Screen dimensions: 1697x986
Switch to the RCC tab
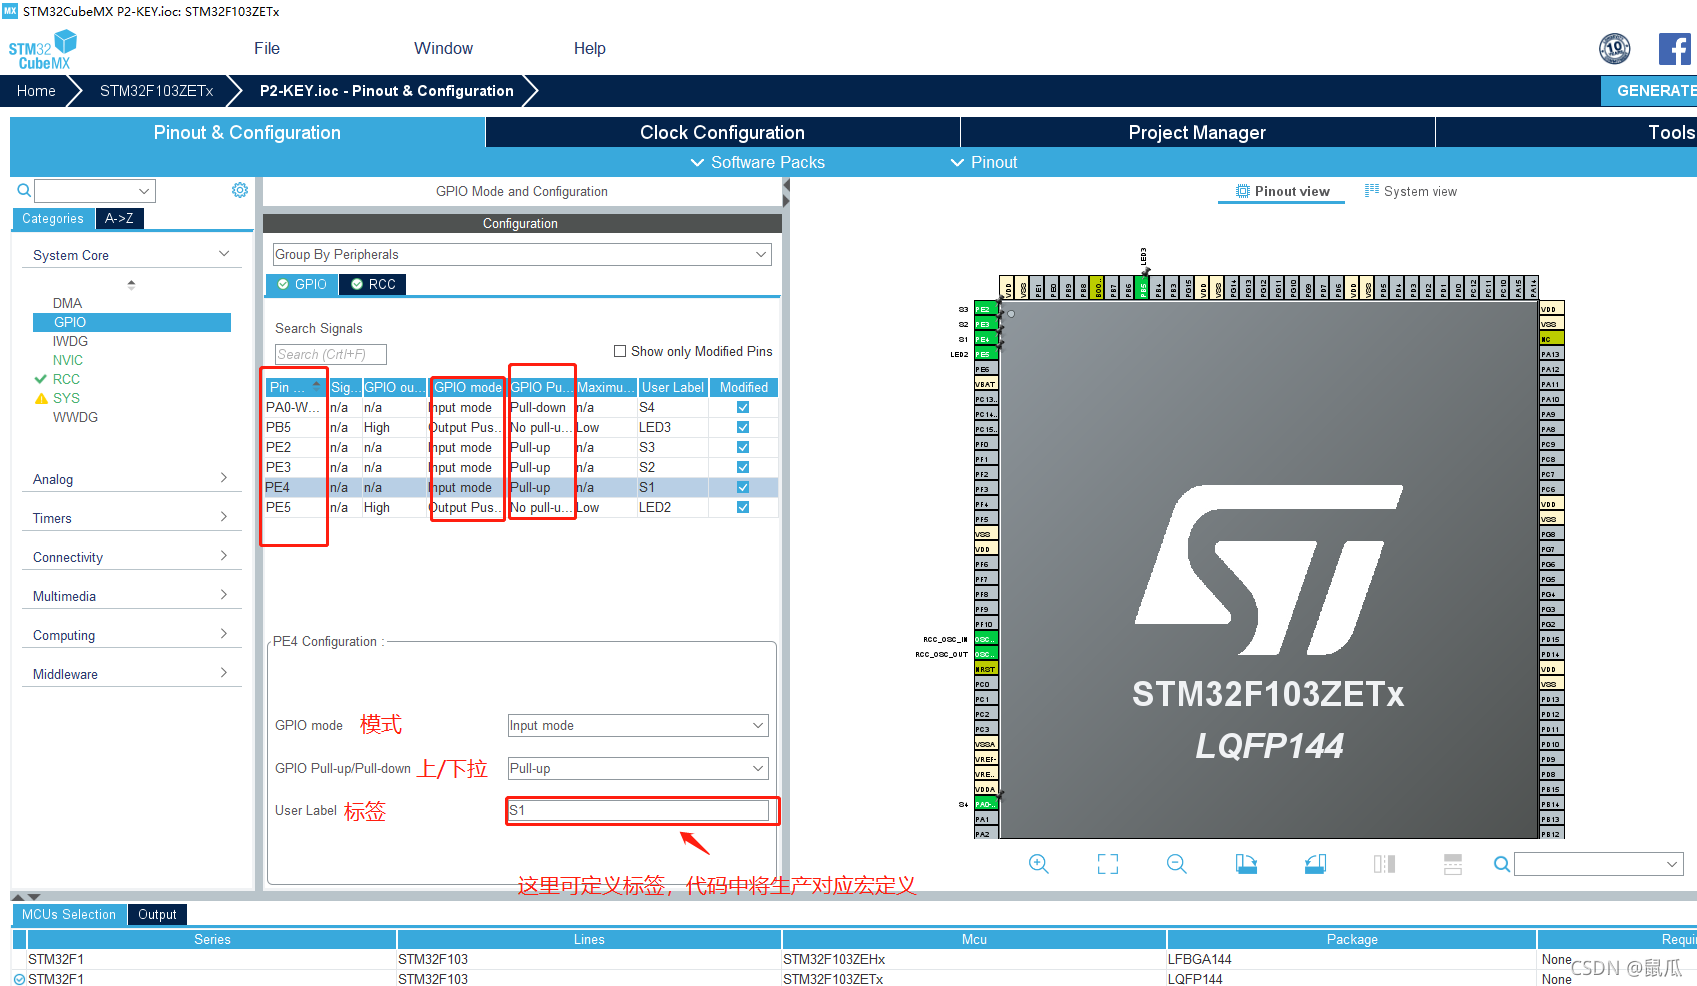(x=372, y=284)
